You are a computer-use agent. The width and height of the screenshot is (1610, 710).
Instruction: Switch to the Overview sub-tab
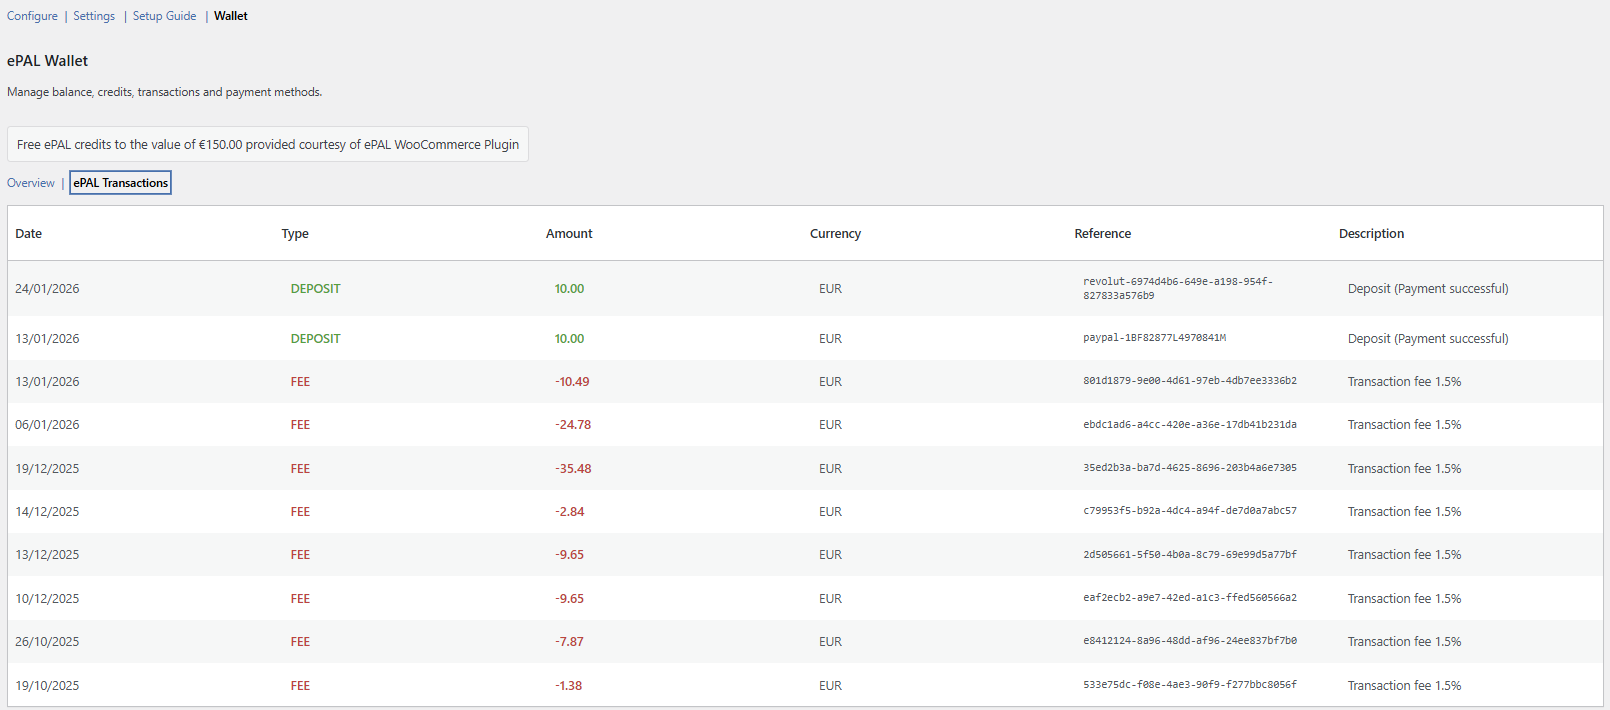31,183
